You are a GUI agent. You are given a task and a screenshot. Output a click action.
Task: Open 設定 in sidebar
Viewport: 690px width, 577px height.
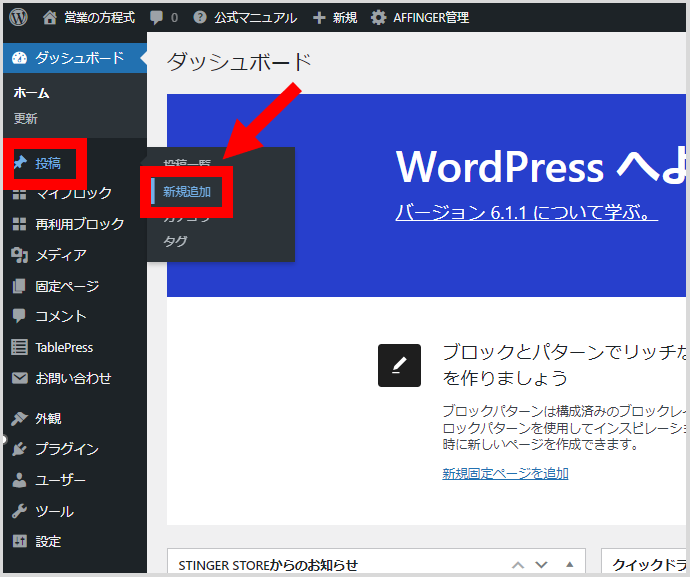[x=48, y=541]
